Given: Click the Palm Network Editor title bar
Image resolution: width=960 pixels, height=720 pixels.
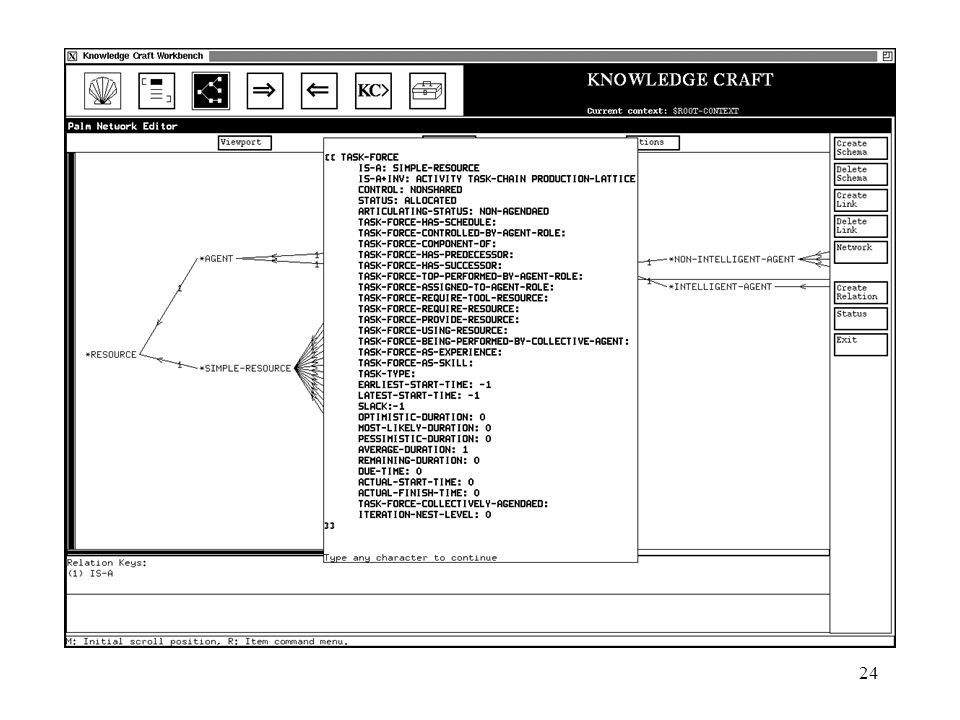Looking at the screenshot, I should [x=478, y=126].
